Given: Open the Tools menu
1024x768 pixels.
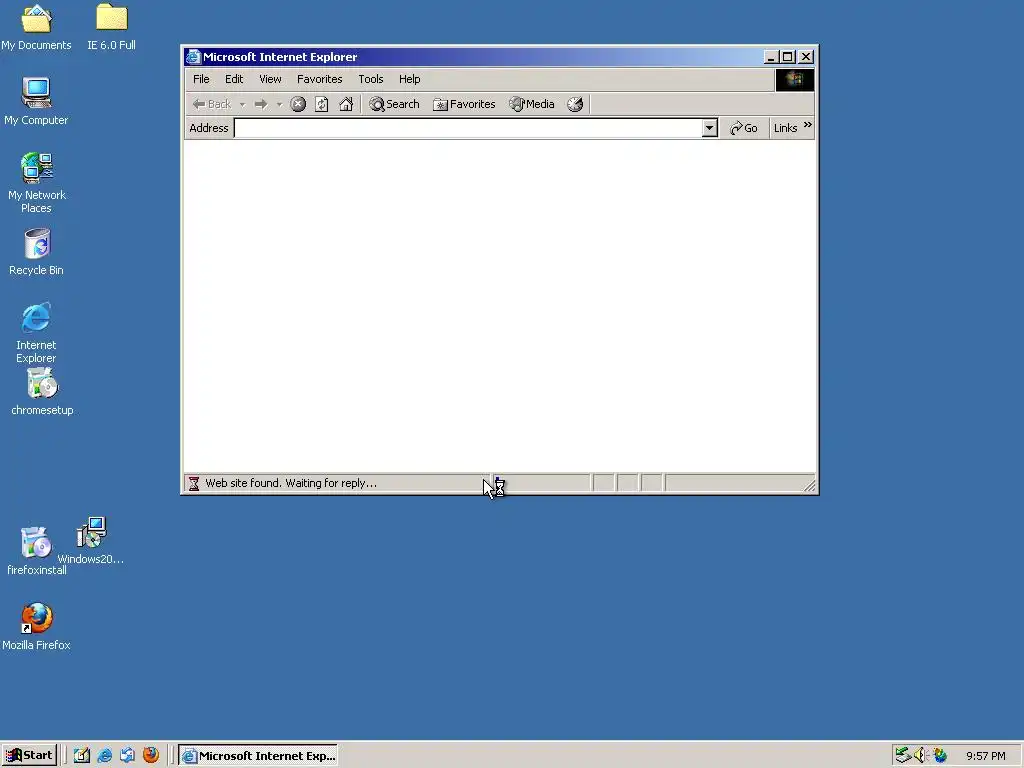Looking at the screenshot, I should point(370,79).
